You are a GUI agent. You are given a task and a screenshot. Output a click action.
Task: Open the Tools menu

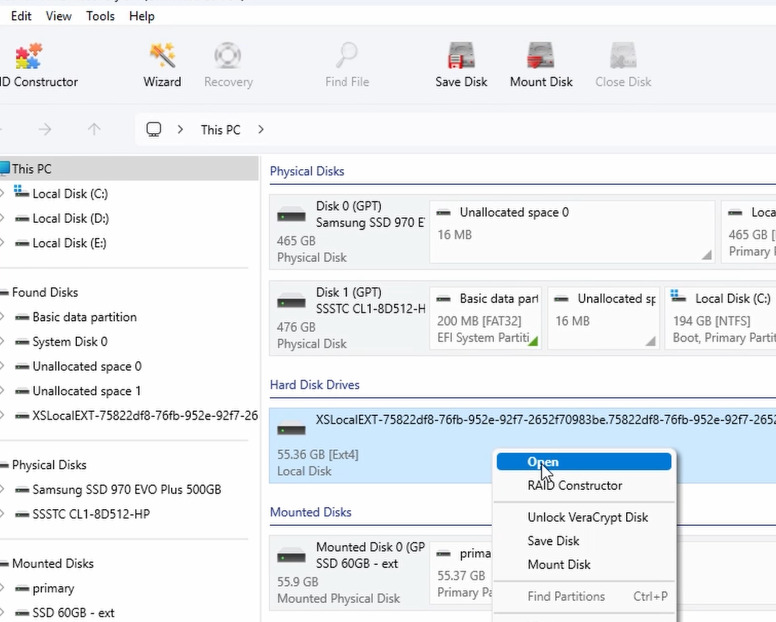(x=100, y=16)
